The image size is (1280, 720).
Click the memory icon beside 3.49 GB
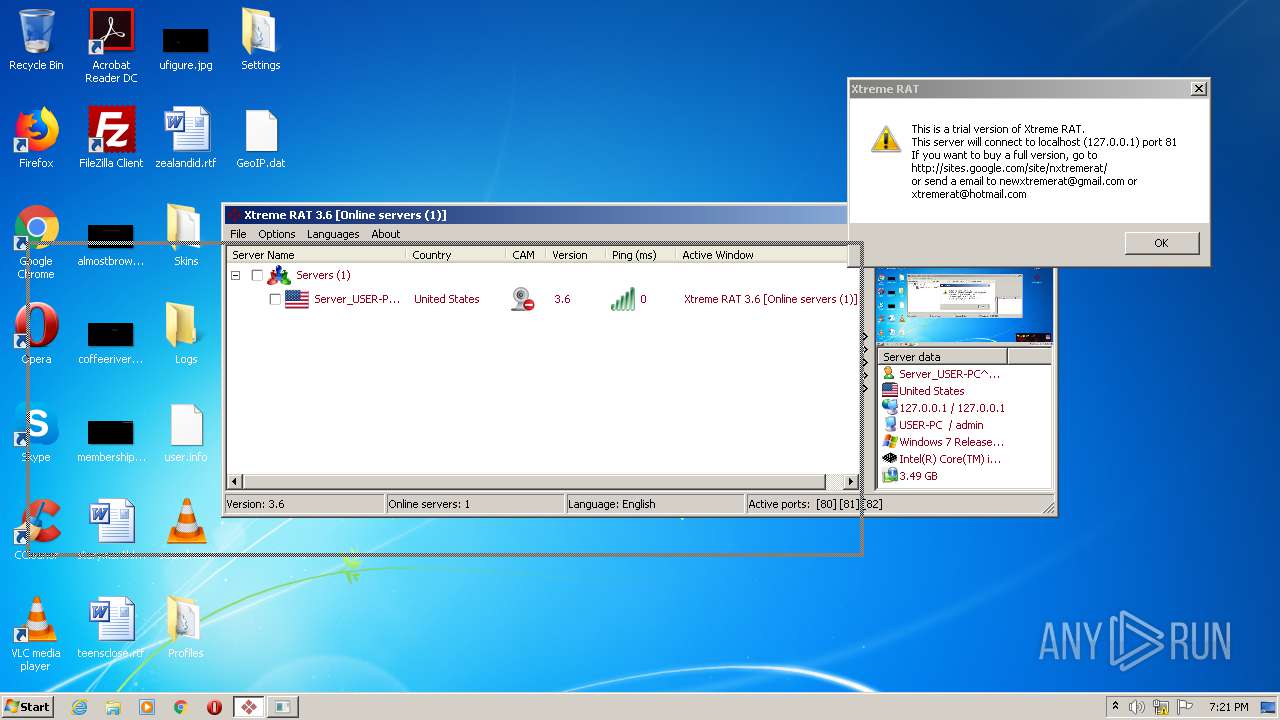[x=889, y=476]
